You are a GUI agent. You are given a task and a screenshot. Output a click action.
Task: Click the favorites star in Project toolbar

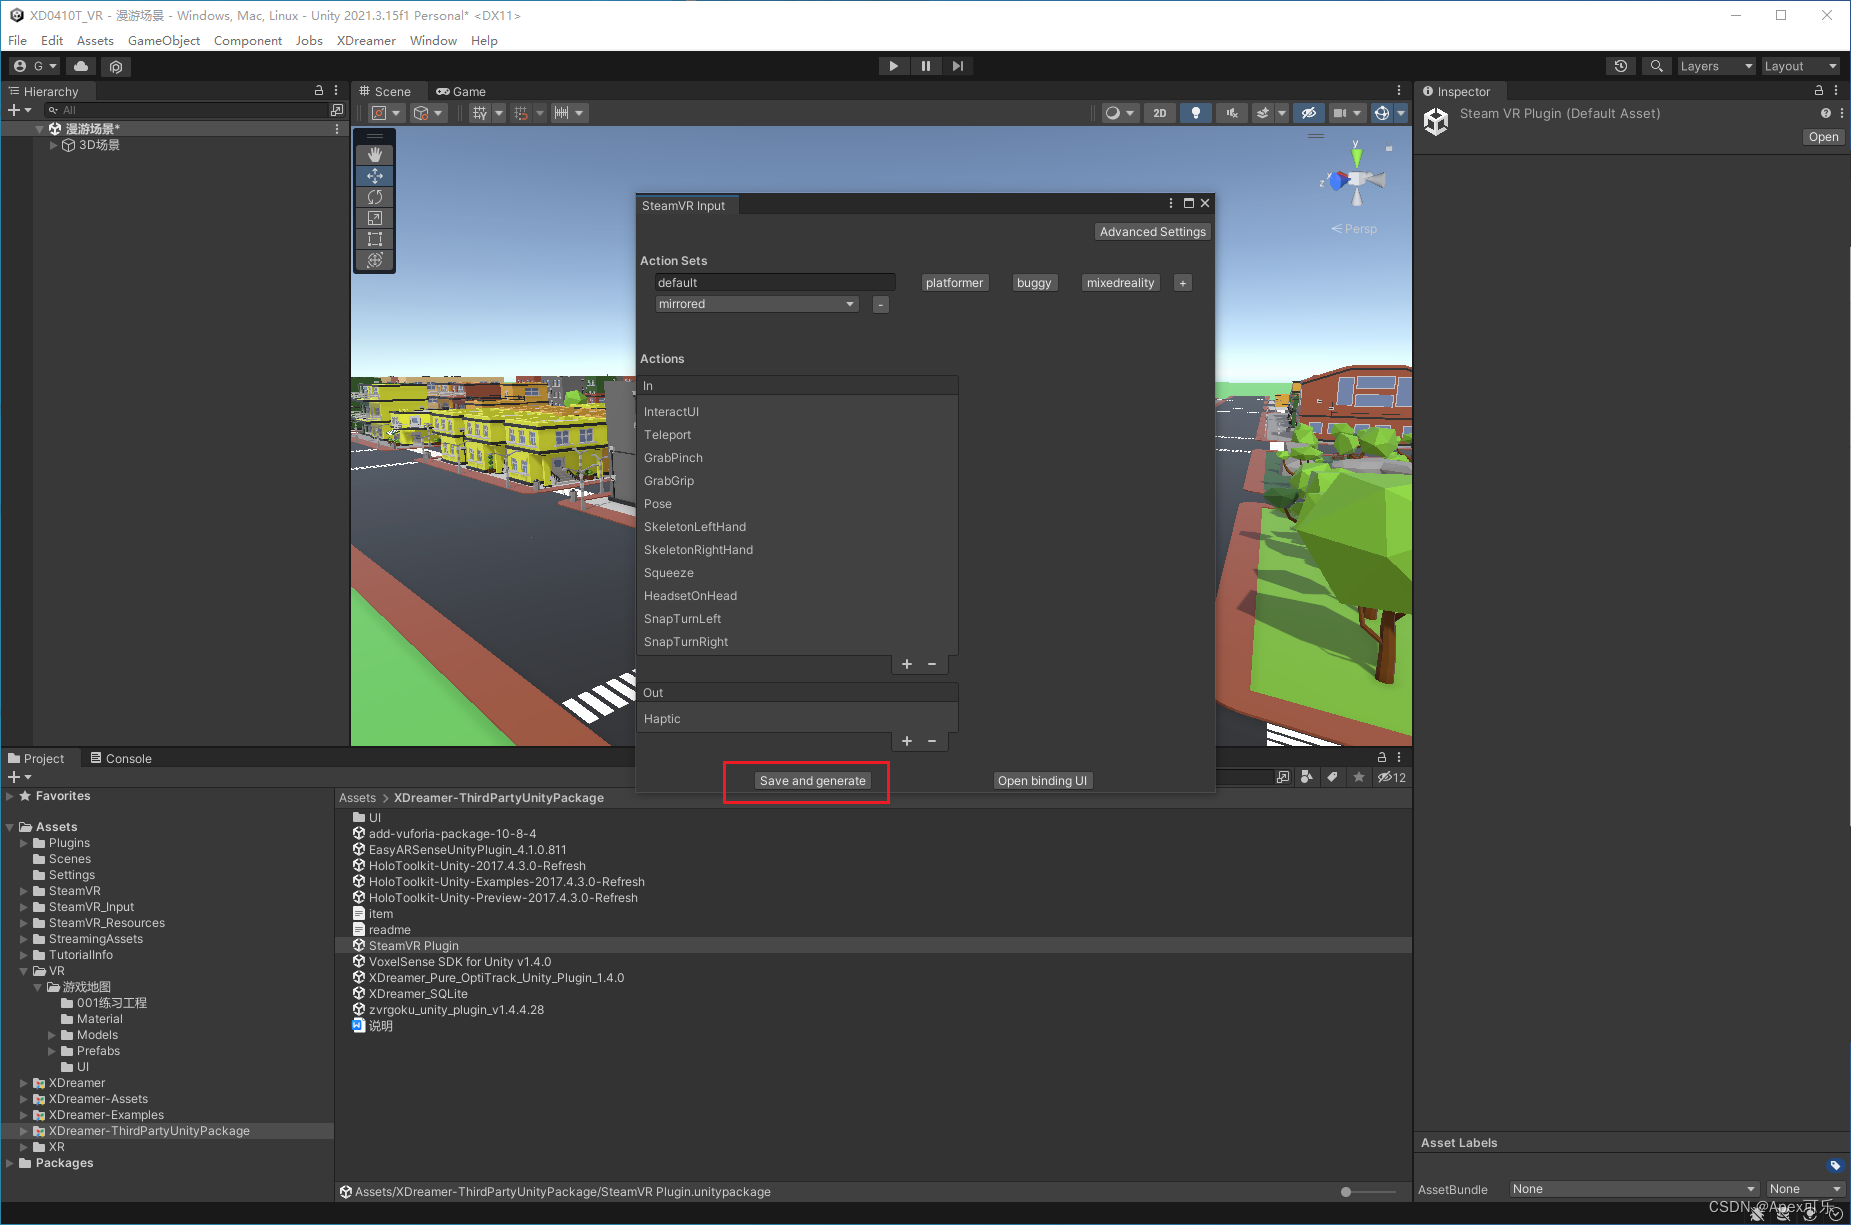click(1358, 777)
